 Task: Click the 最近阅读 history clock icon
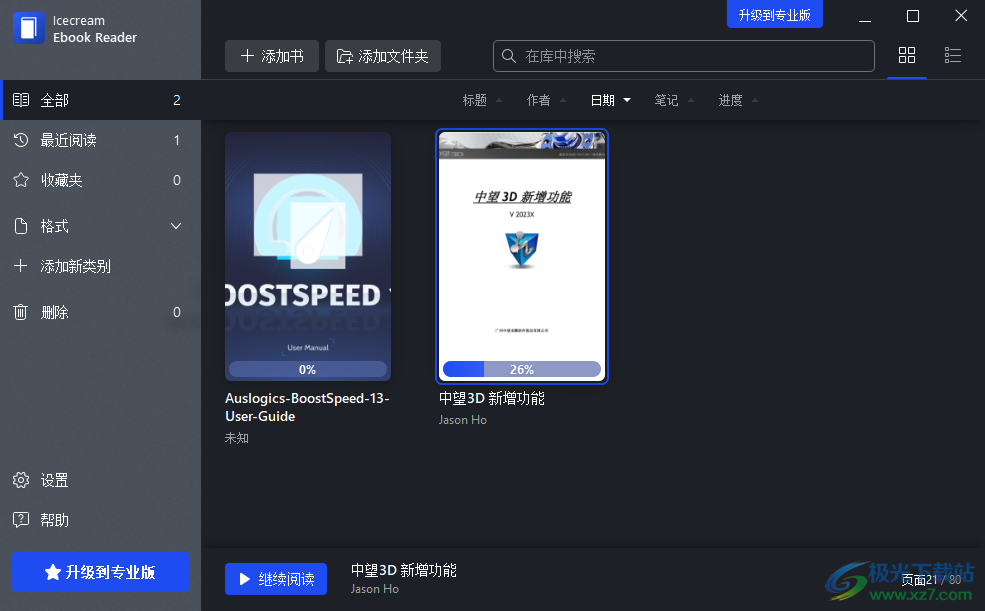21,140
